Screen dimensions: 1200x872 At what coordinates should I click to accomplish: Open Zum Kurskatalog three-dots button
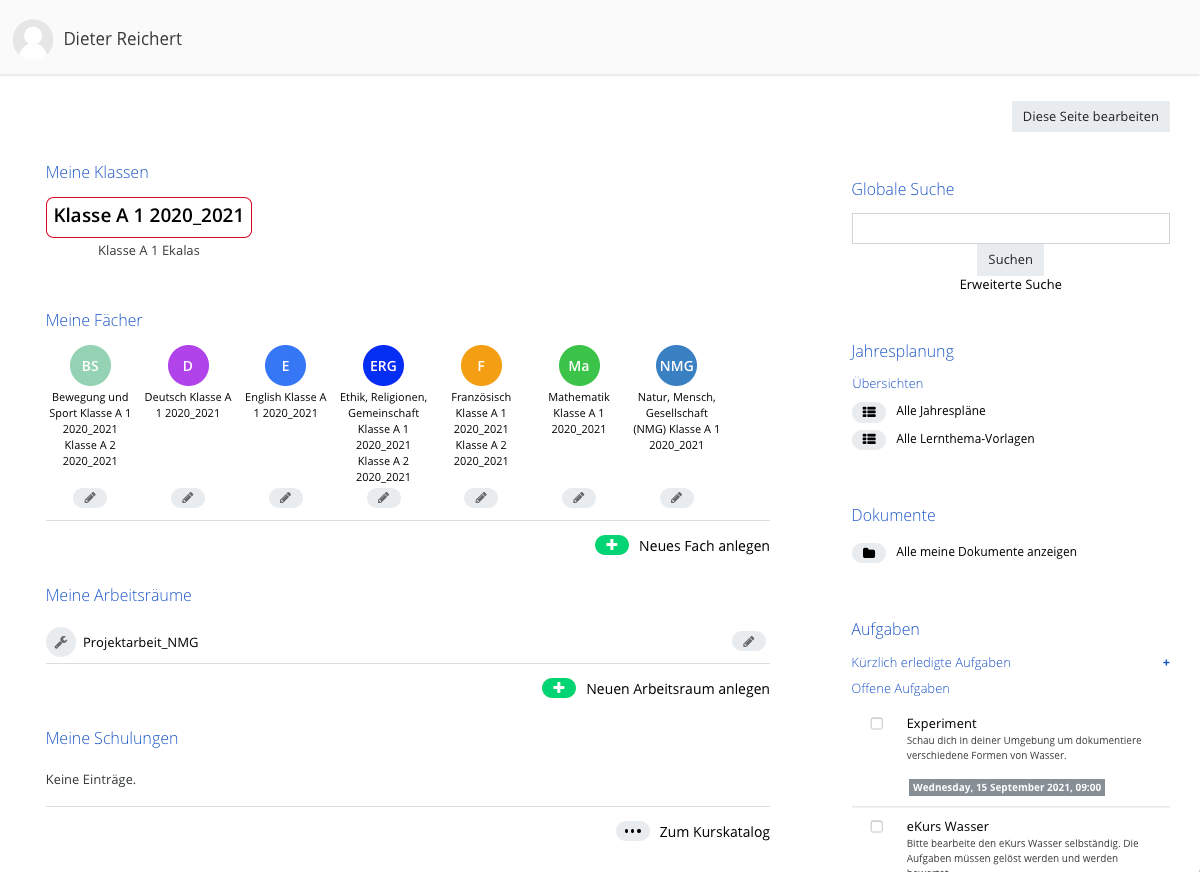[x=632, y=831]
